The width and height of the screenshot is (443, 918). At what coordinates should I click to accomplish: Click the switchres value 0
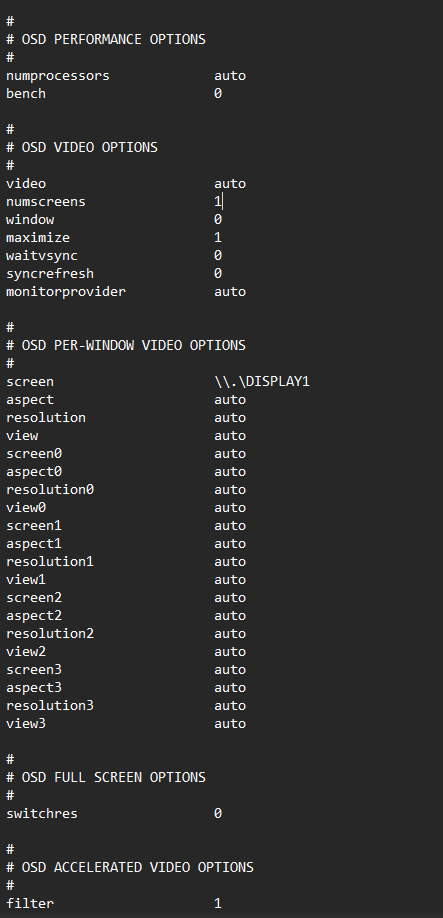(x=218, y=813)
